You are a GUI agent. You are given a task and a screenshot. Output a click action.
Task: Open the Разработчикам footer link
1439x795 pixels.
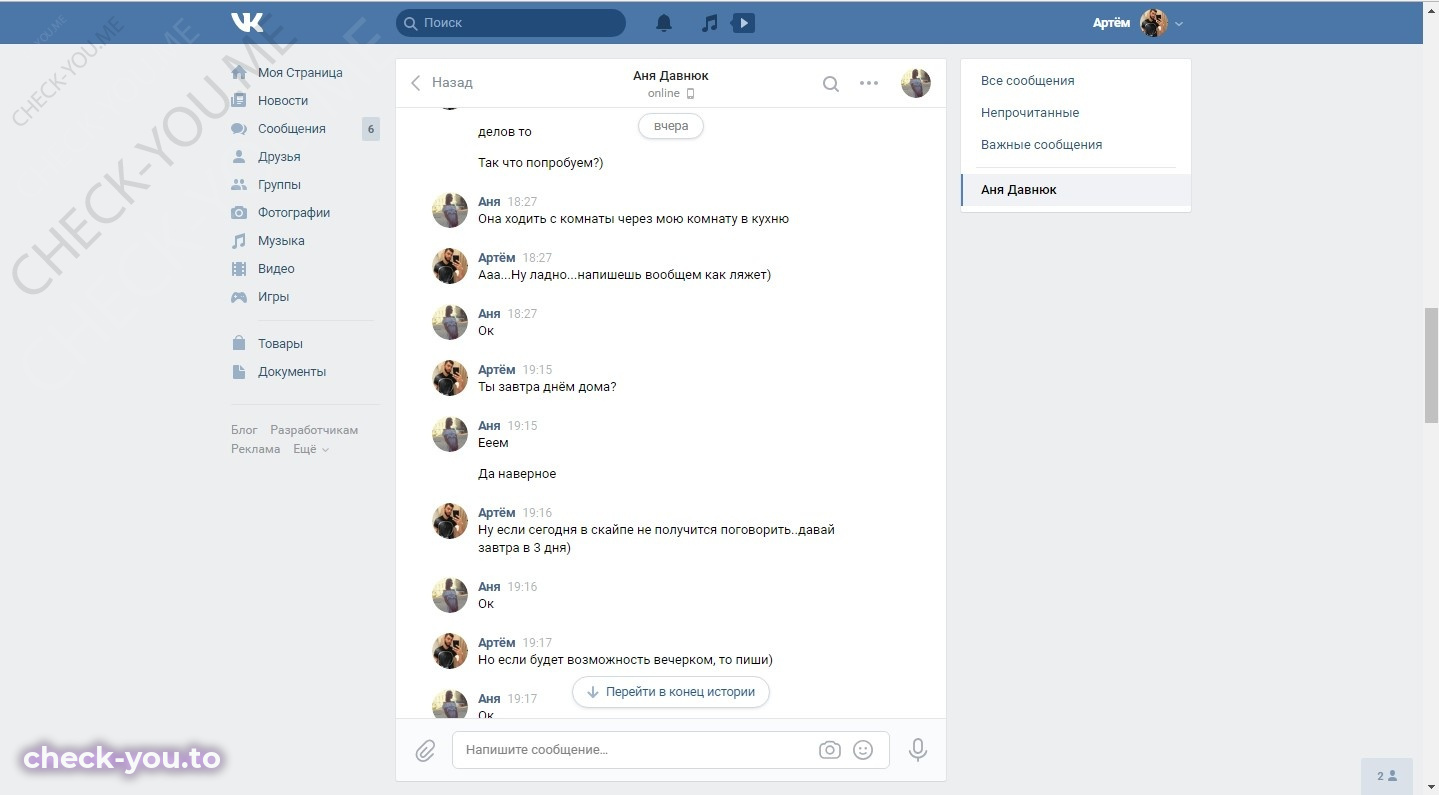314,430
